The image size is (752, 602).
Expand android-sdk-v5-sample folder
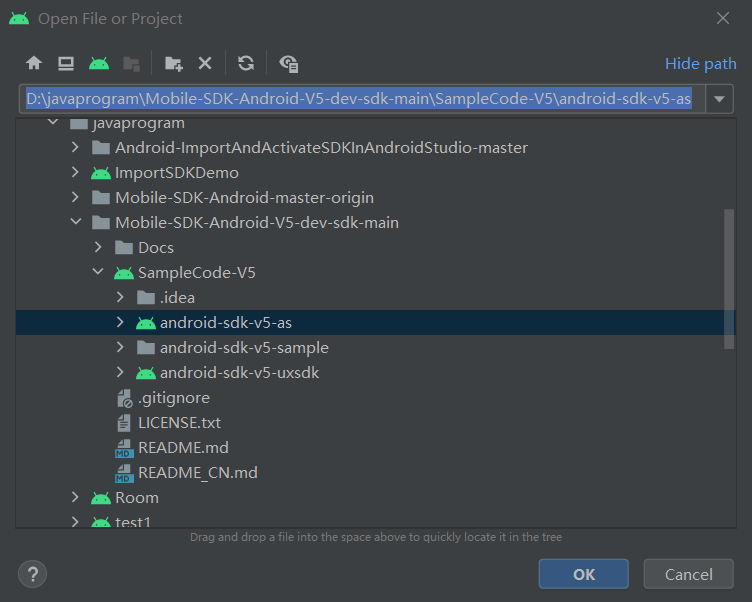(120, 347)
